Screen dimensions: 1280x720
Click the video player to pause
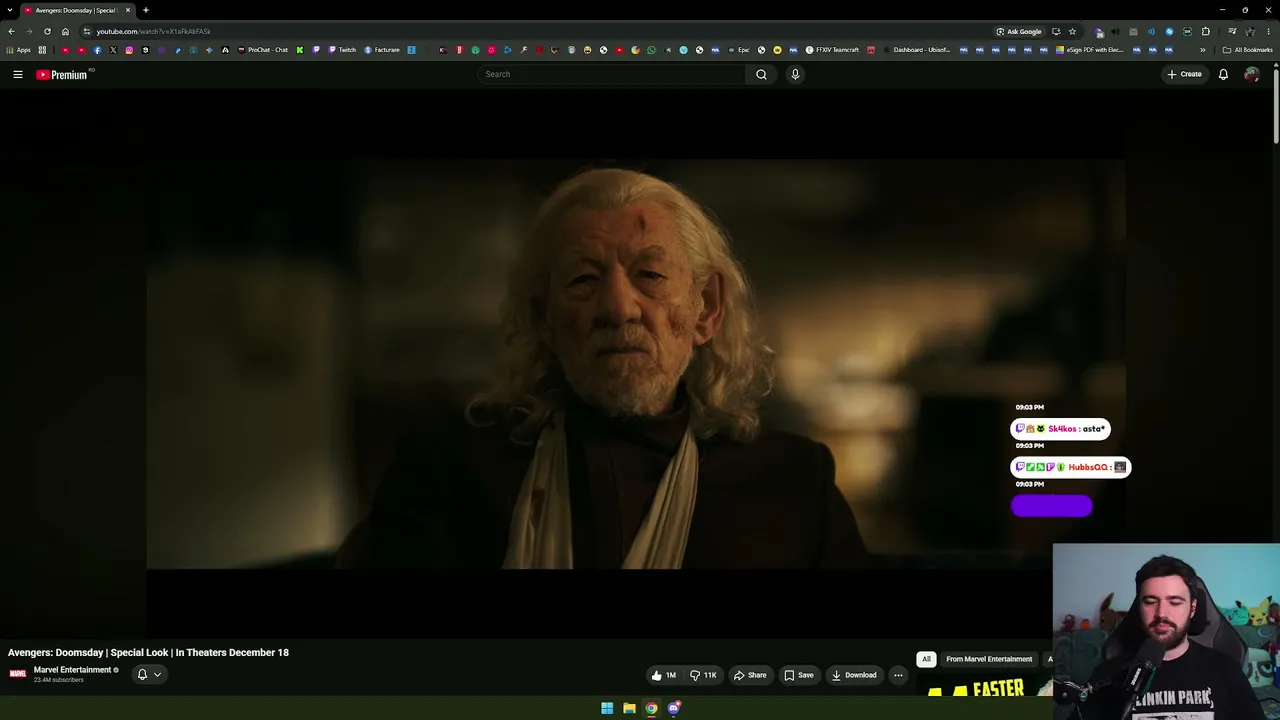[x=636, y=364]
